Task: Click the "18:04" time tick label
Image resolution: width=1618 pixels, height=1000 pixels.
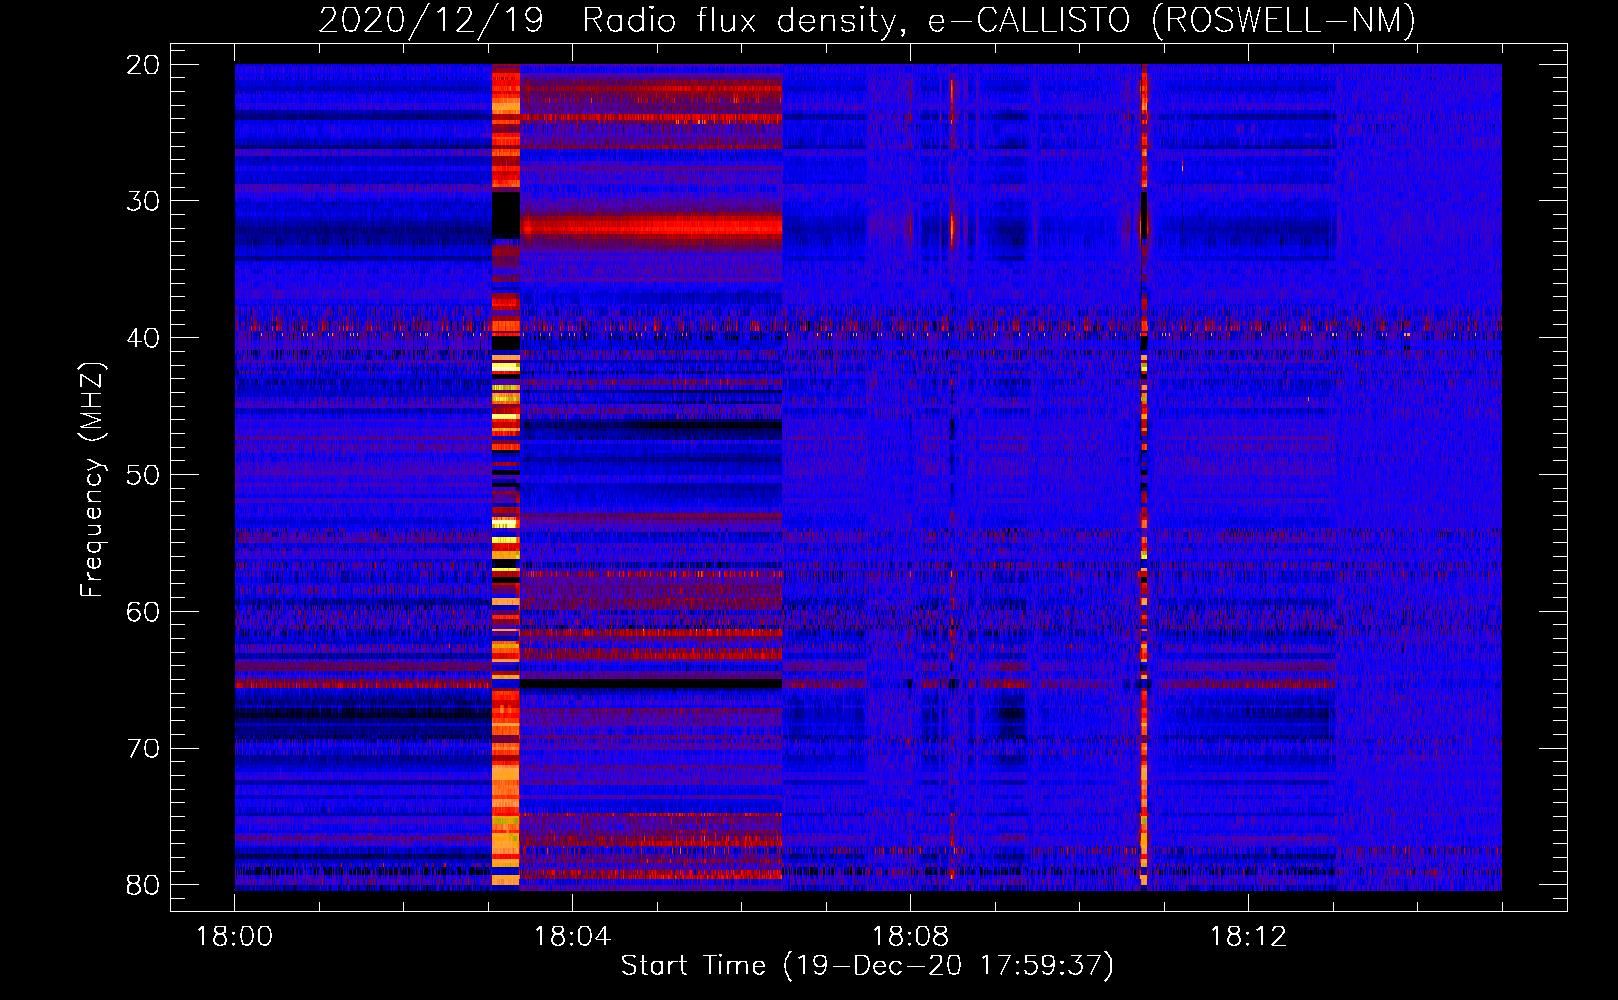Action: tap(572, 937)
